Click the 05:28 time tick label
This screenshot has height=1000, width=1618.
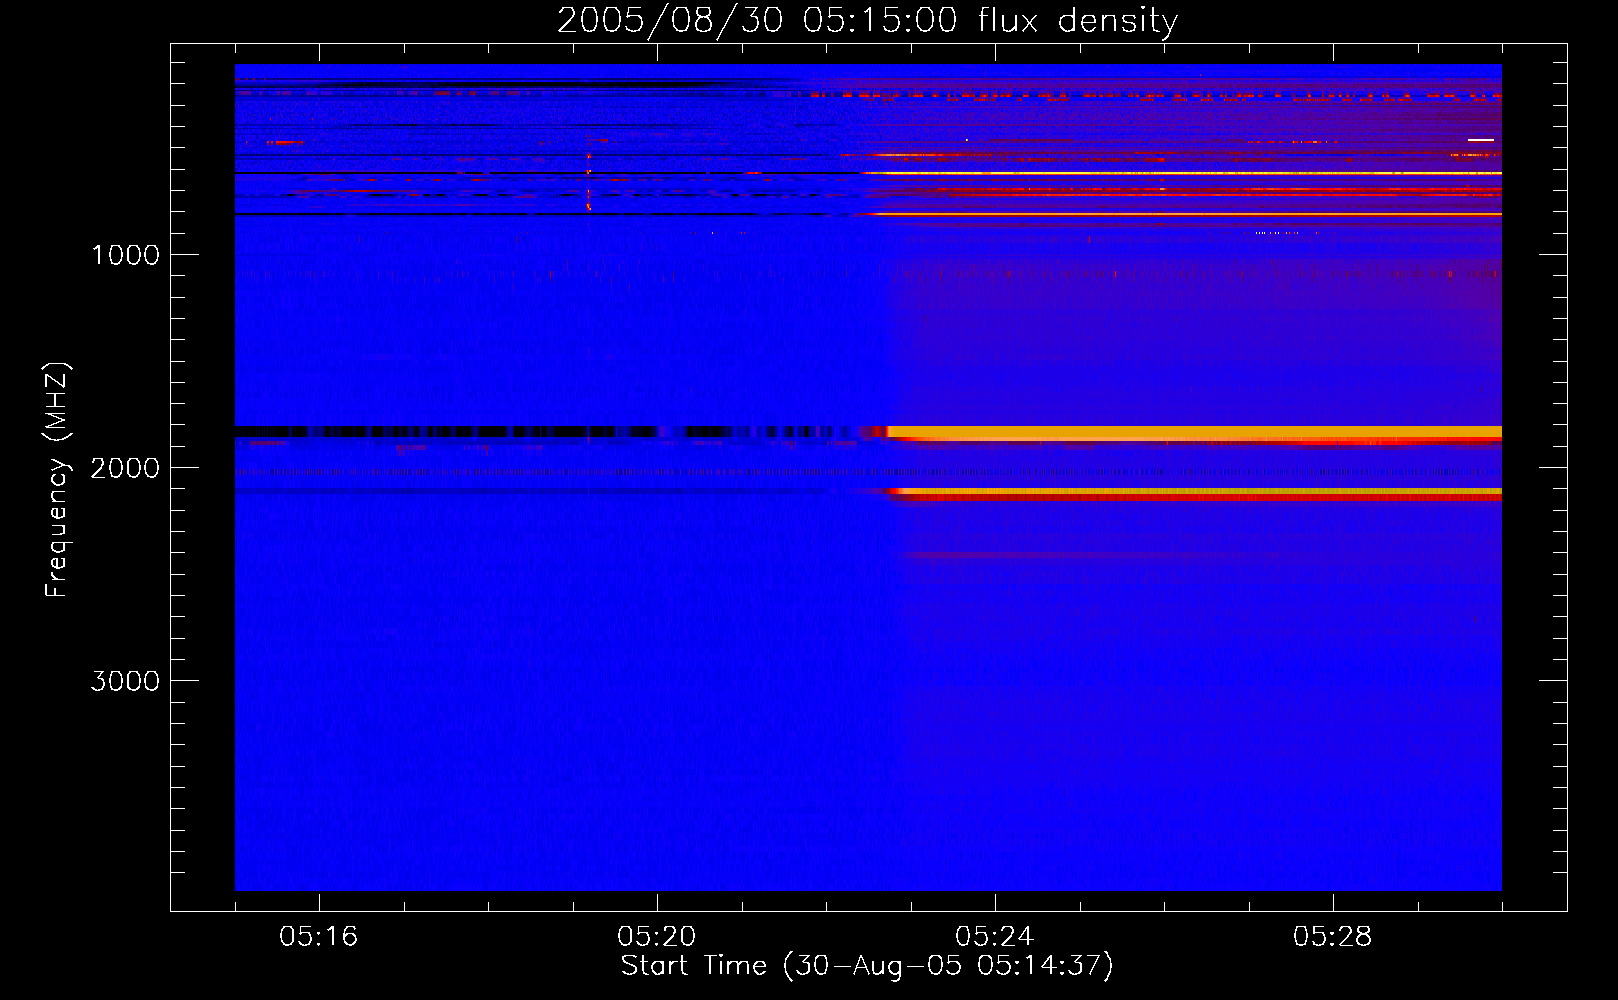[1333, 937]
